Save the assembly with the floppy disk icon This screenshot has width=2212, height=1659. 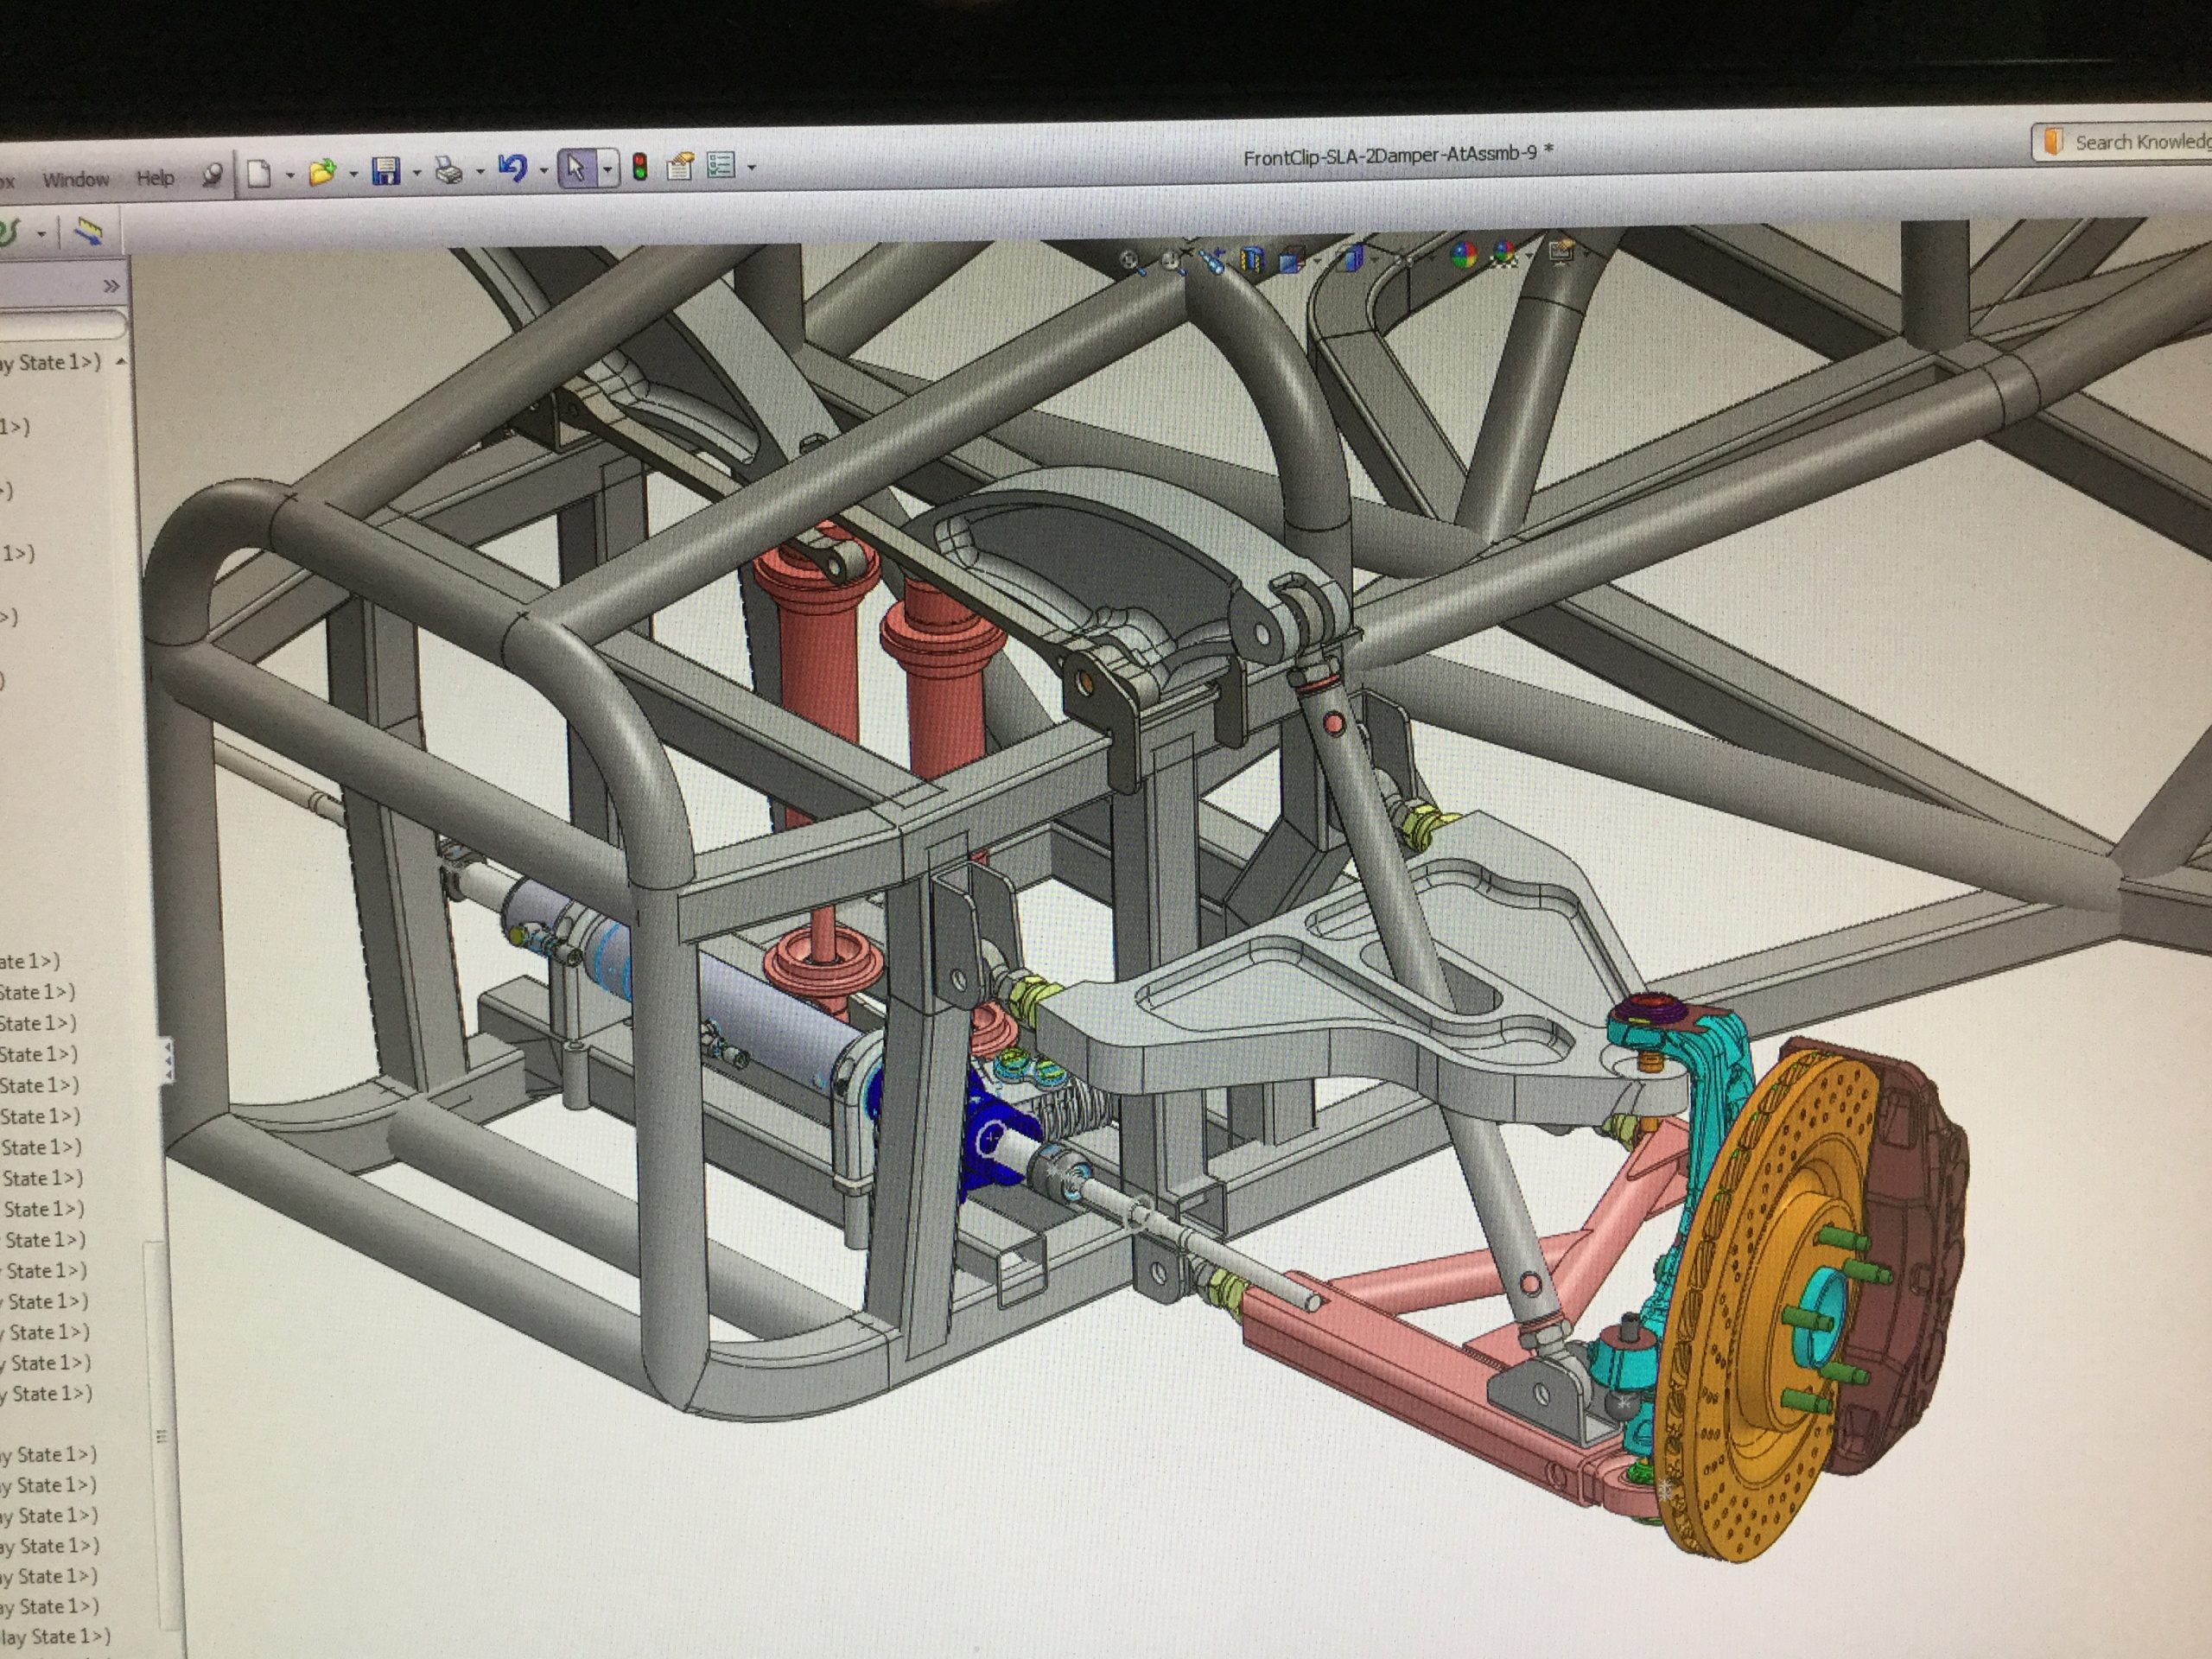point(386,172)
